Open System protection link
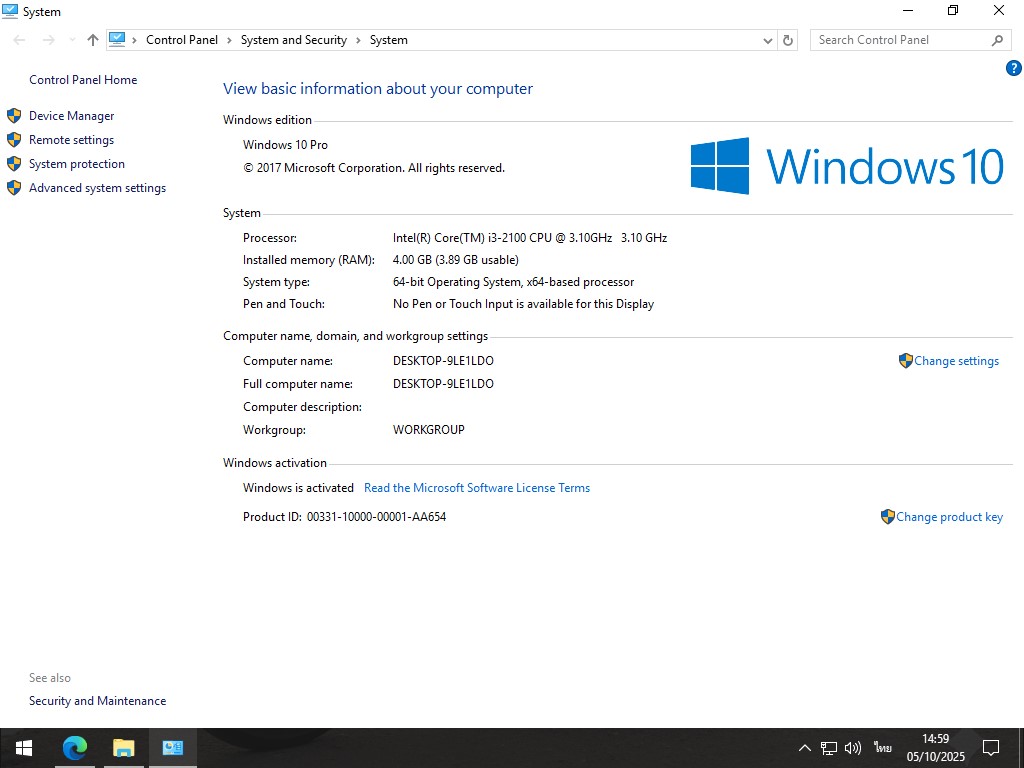The image size is (1024, 768). 76,164
